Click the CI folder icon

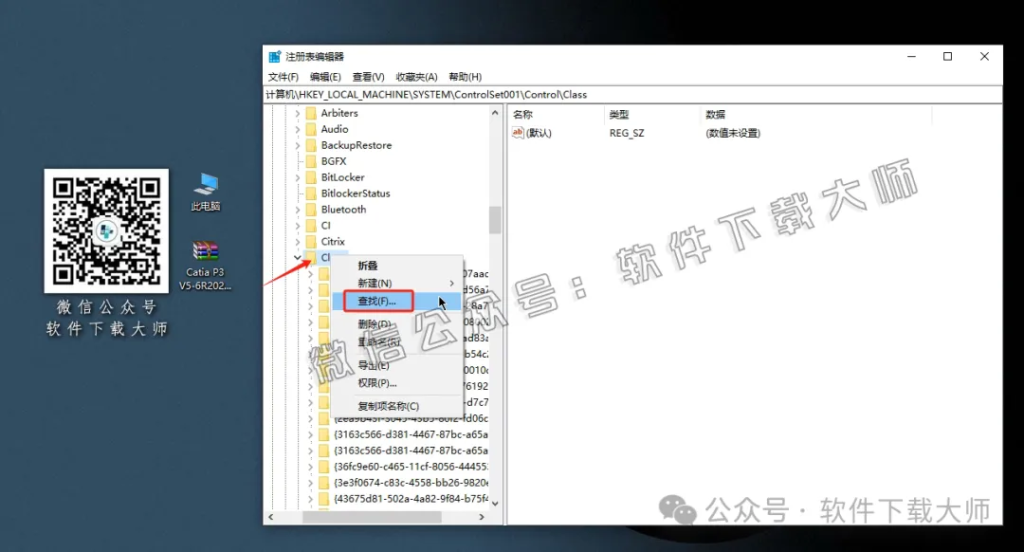pos(311,225)
